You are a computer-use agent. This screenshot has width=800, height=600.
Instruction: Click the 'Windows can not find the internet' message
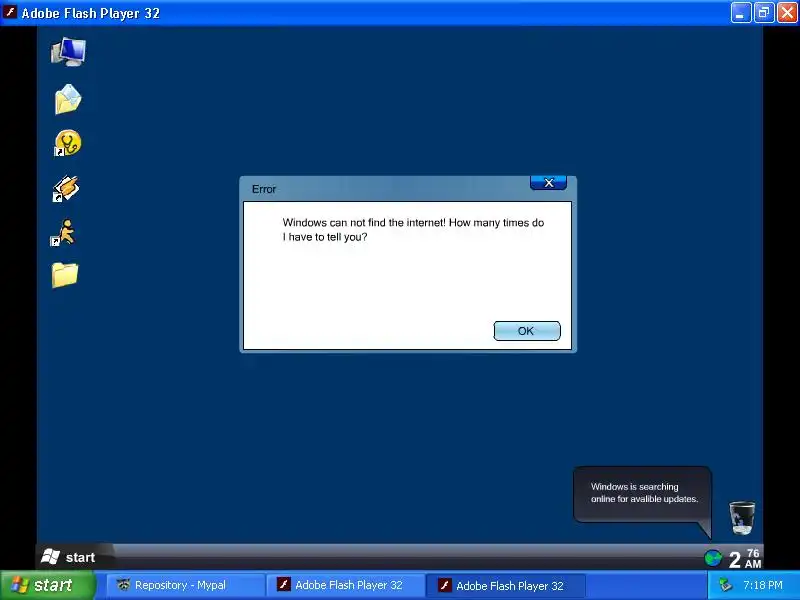413,230
